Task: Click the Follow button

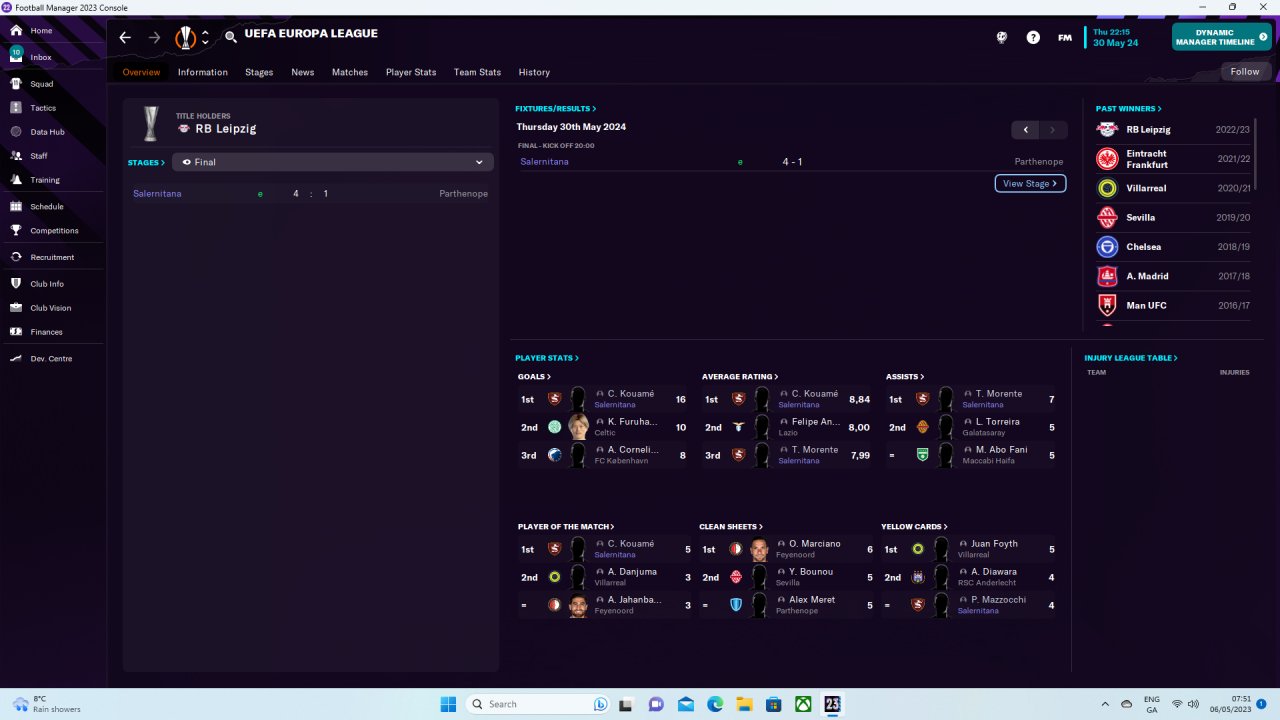Action: (1245, 72)
